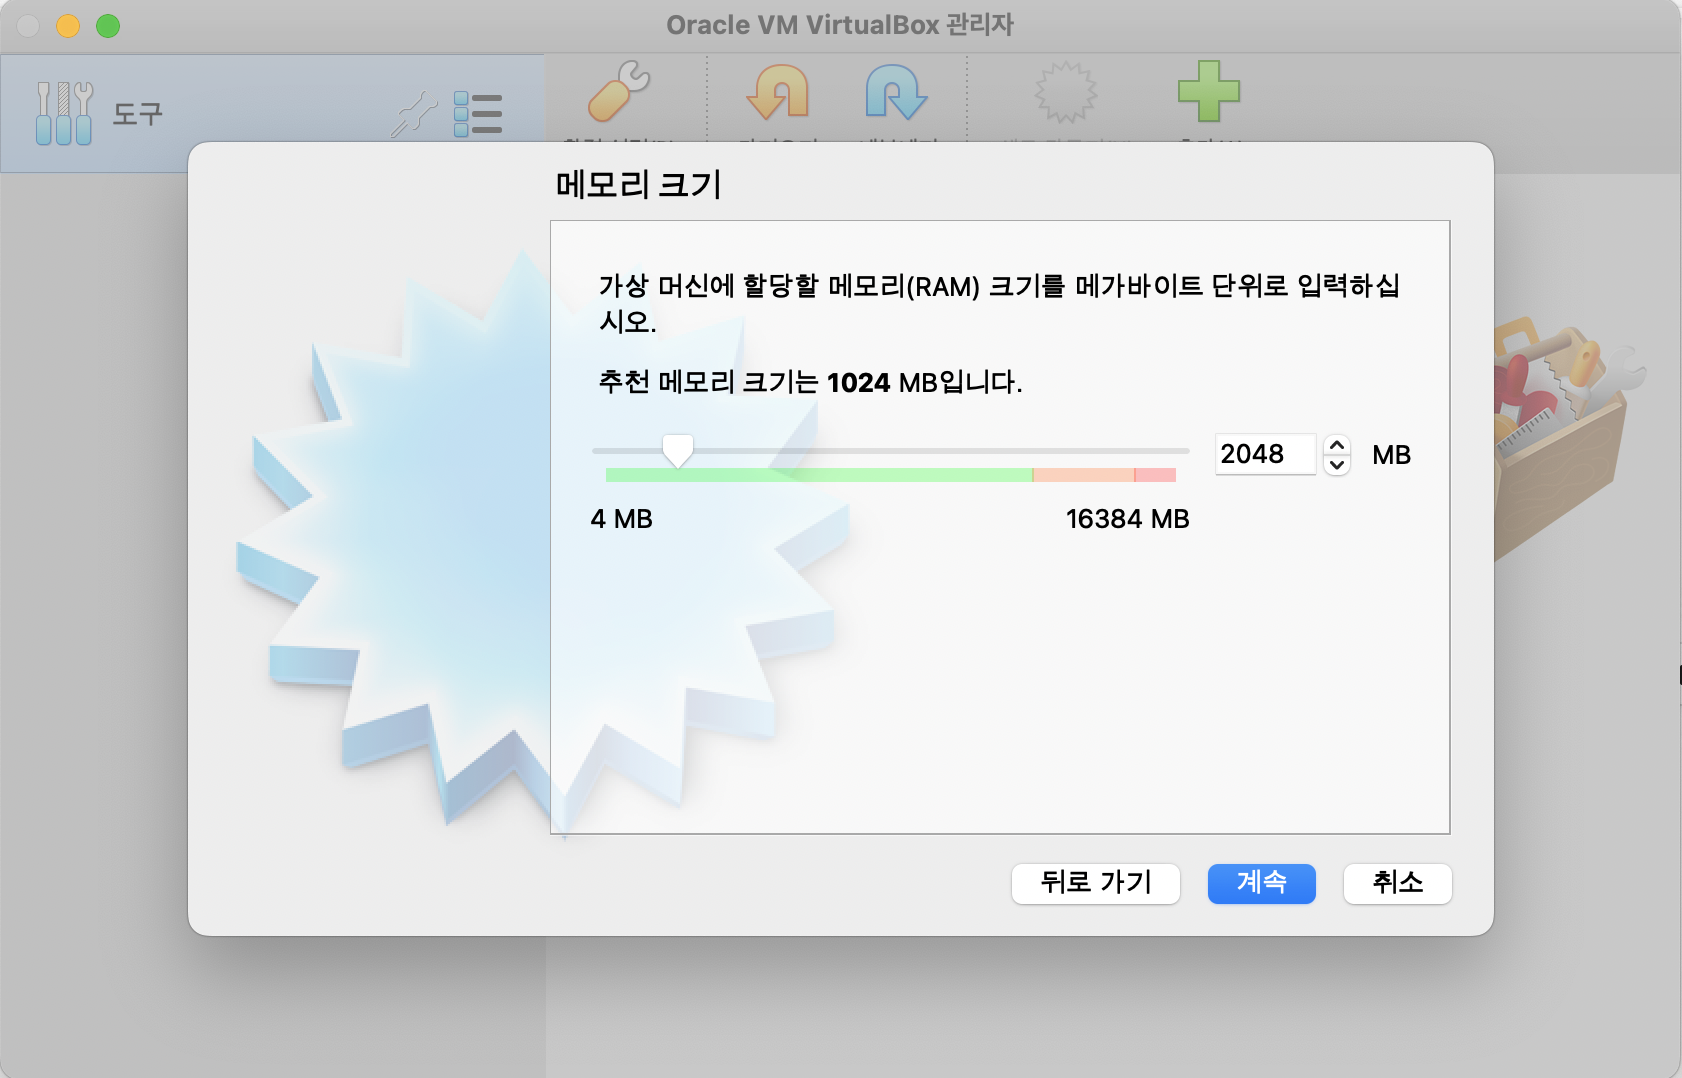
Task: Open the tools list menu icon
Action: pyautogui.click(x=478, y=113)
